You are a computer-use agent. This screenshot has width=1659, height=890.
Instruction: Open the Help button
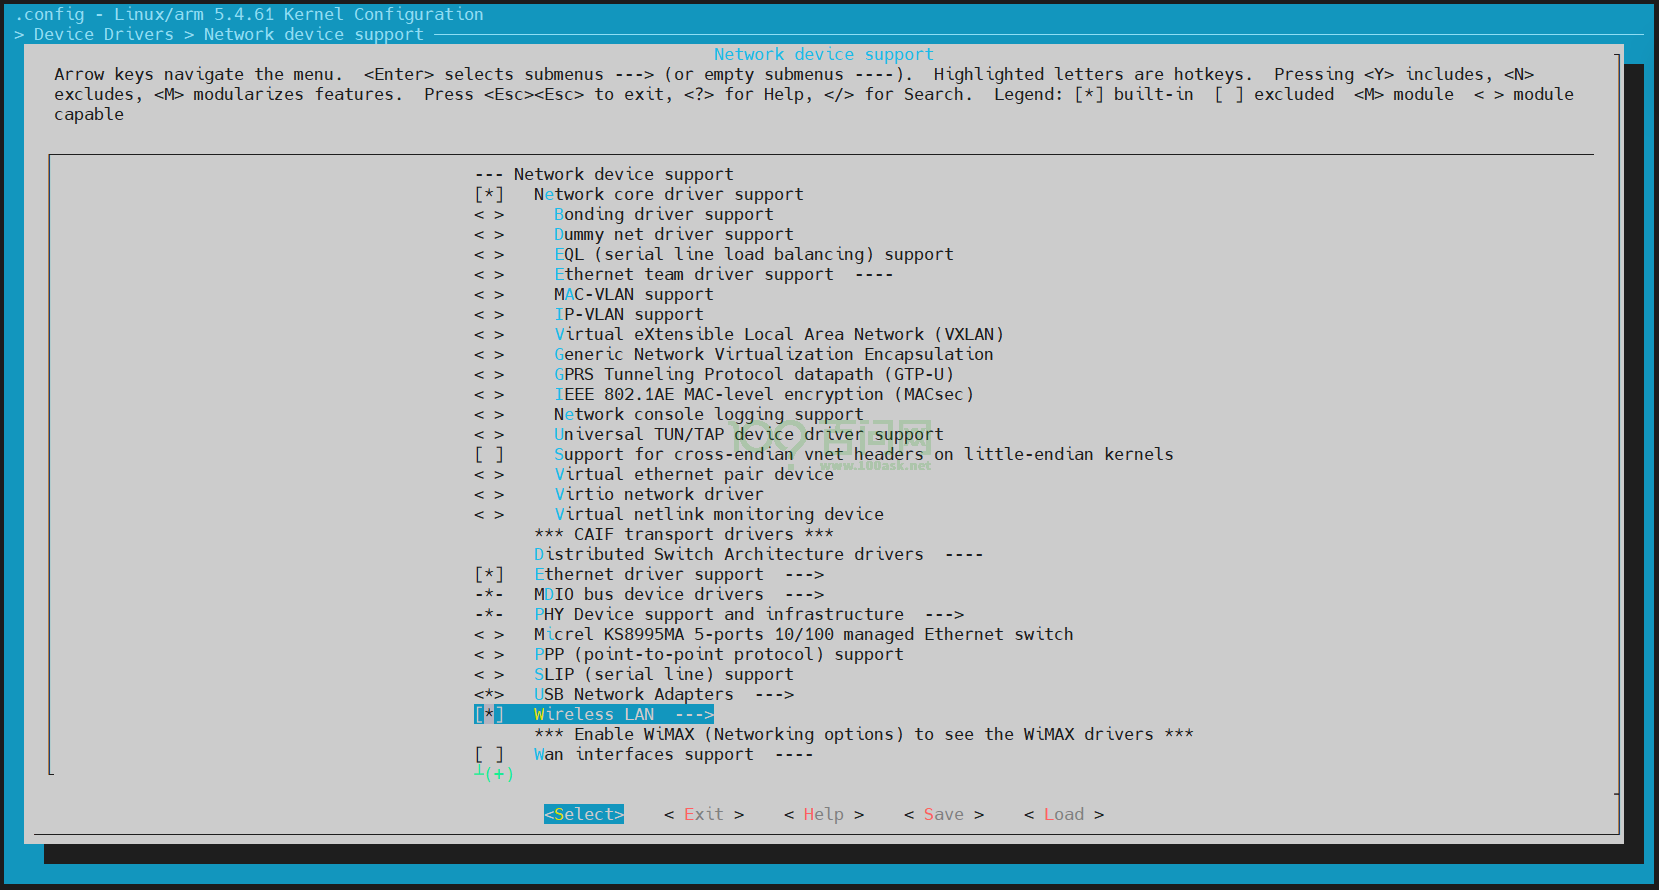pos(823,815)
